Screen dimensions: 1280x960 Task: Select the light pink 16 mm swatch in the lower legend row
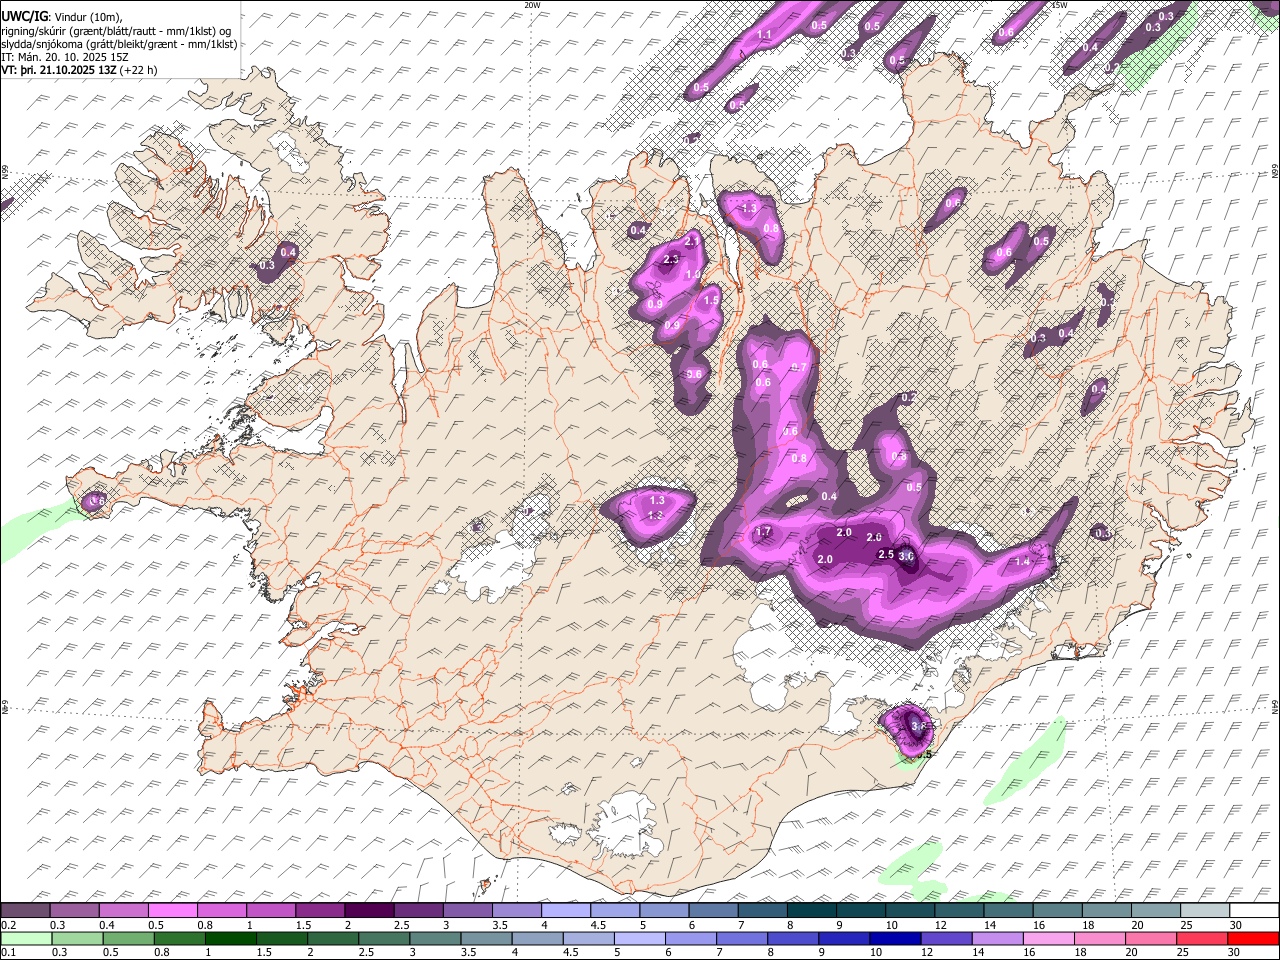coord(1048,938)
